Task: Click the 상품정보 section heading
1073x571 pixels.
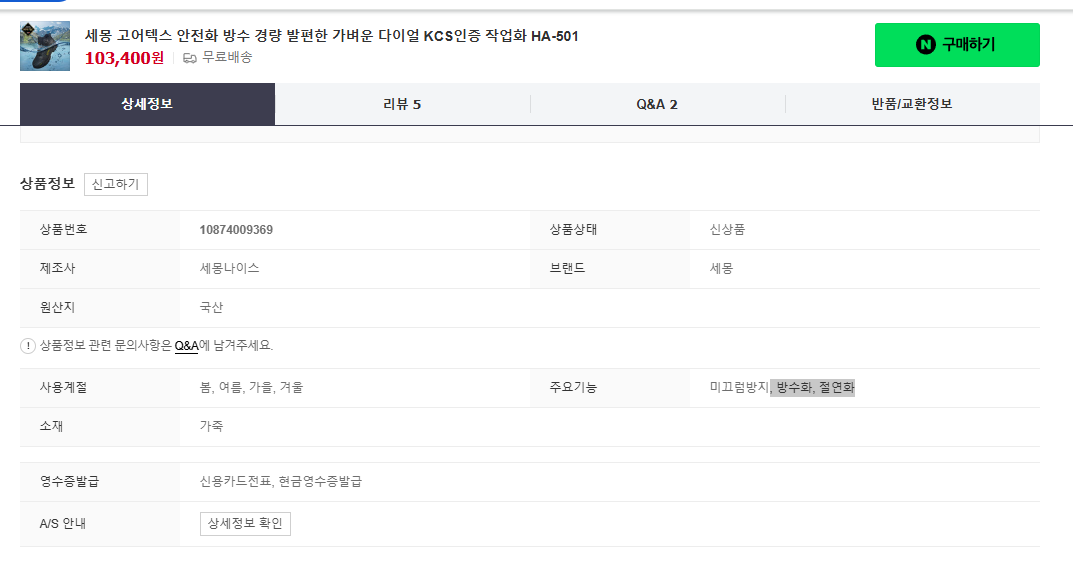Action: pyautogui.click(x=47, y=183)
